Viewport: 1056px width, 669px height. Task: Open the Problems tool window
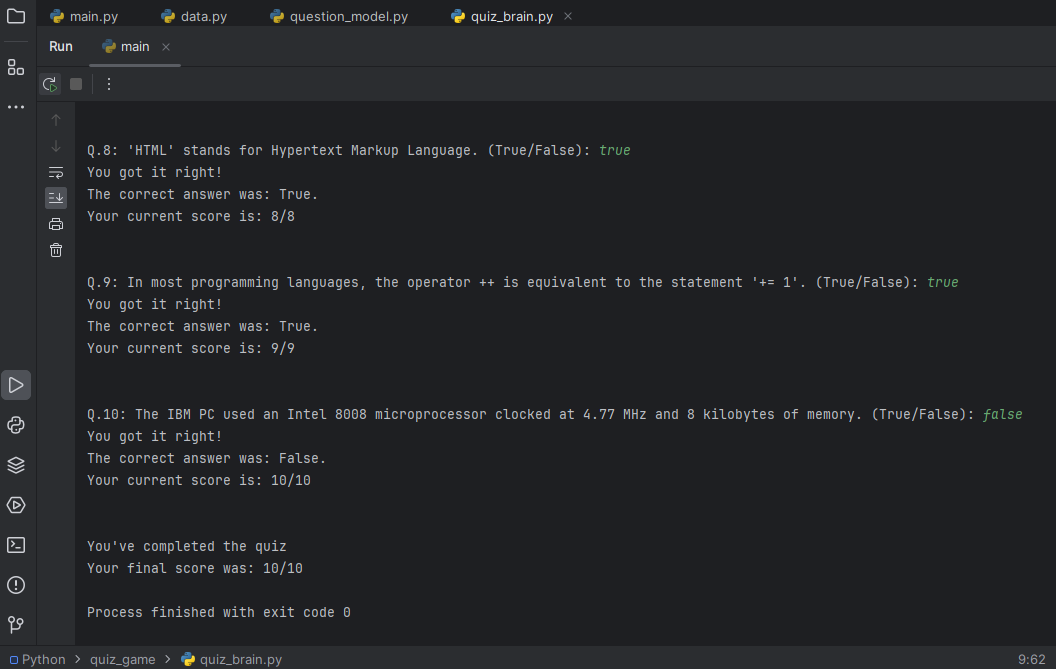[x=16, y=585]
